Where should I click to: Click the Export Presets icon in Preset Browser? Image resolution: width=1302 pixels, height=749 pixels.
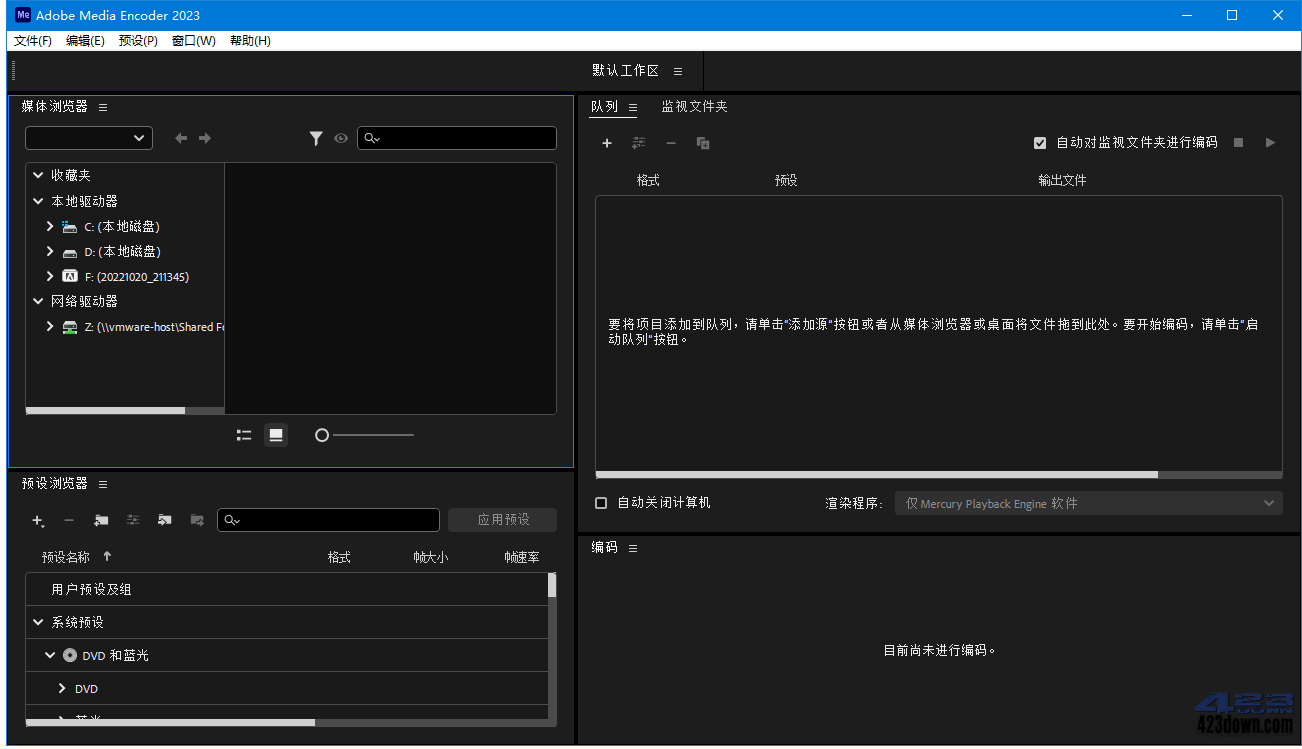click(196, 520)
